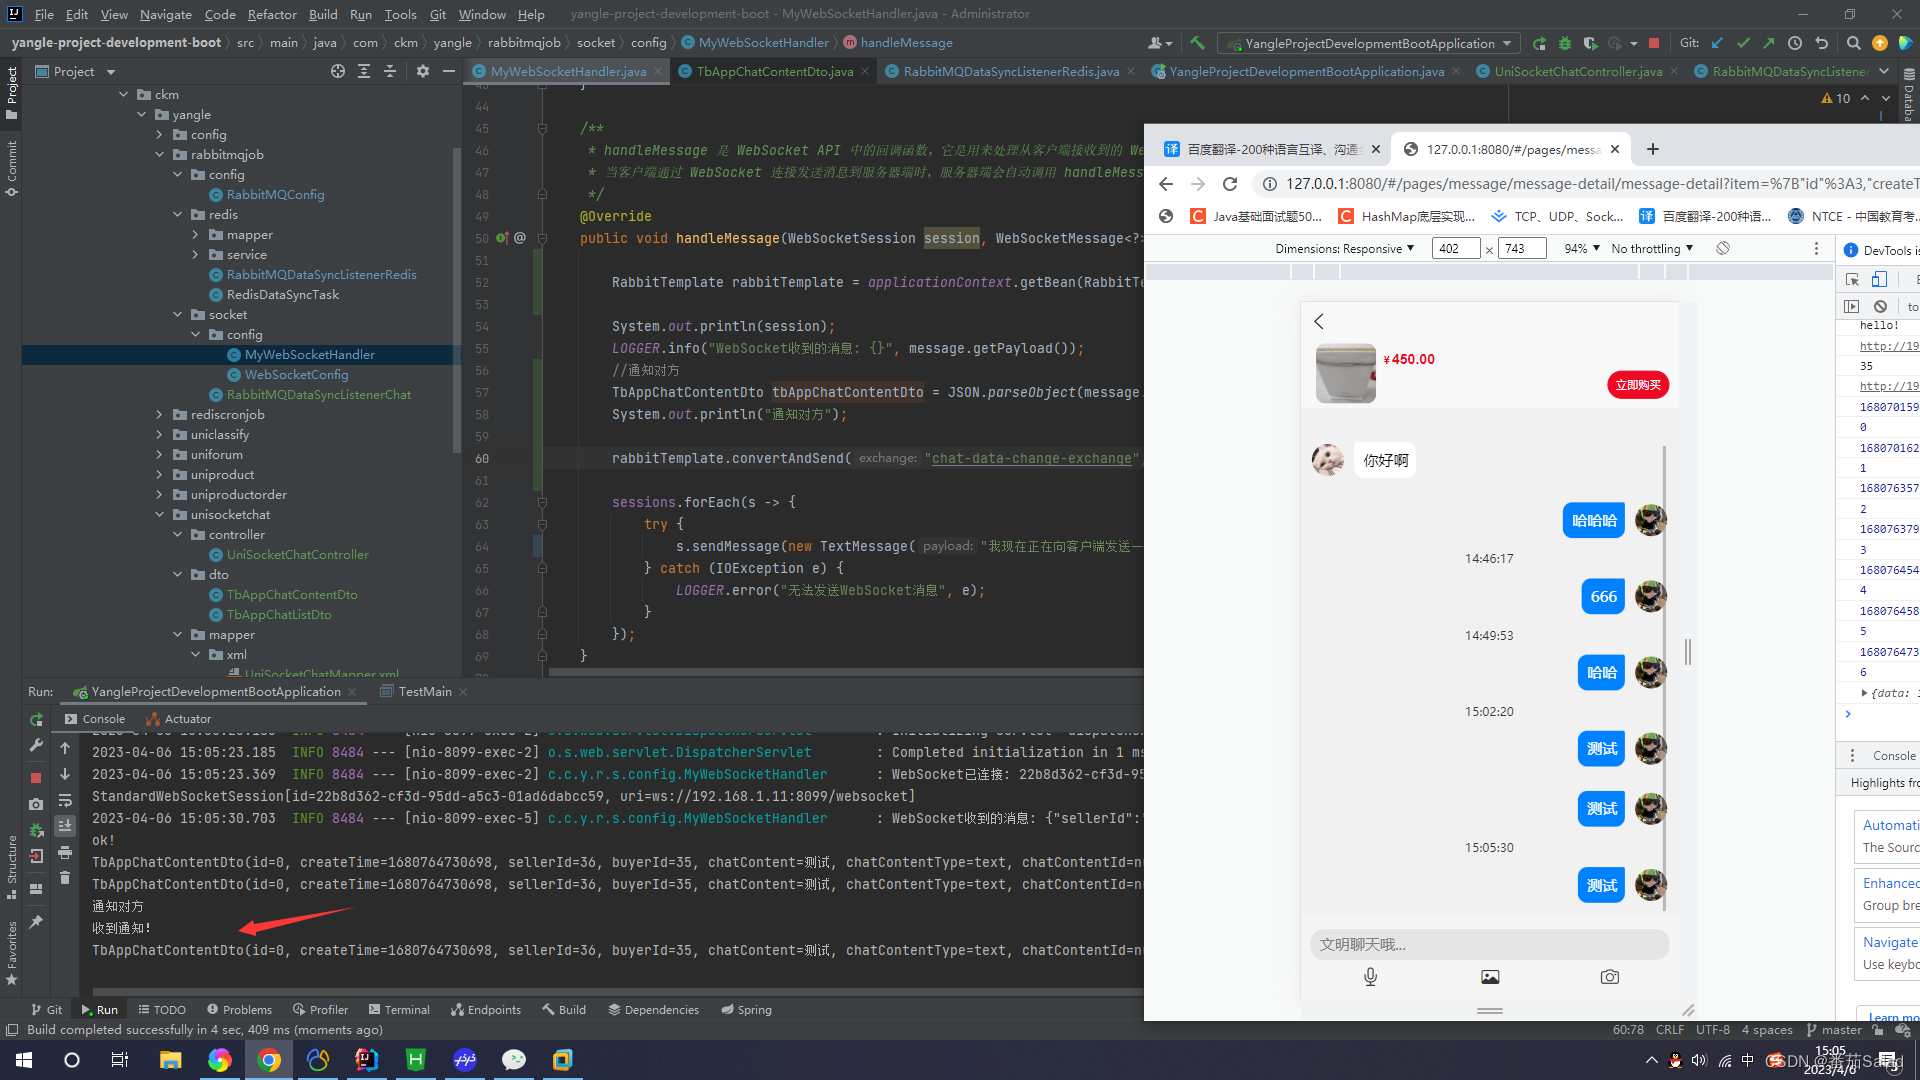Click the Build project hammer icon

click(1197, 43)
